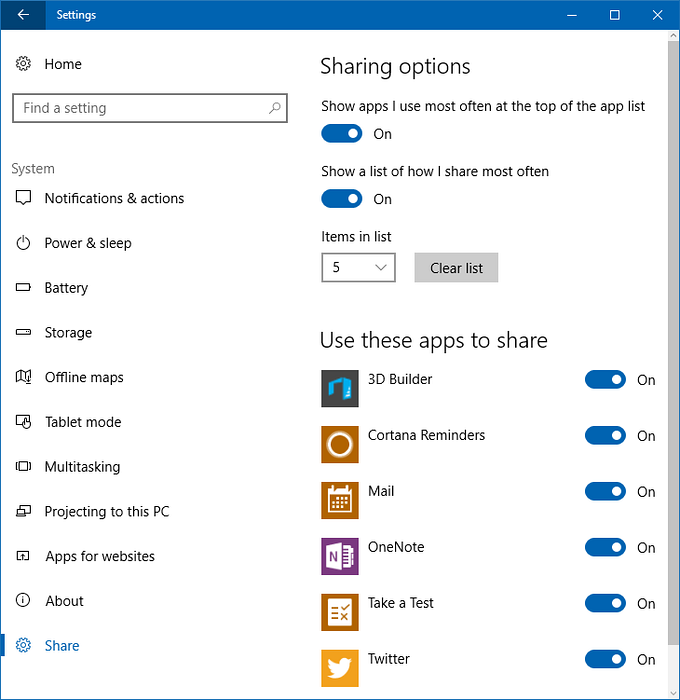Turn off Twitter sharing toggle
Image resolution: width=680 pixels, height=700 pixels.
click(x=605, y=660)
